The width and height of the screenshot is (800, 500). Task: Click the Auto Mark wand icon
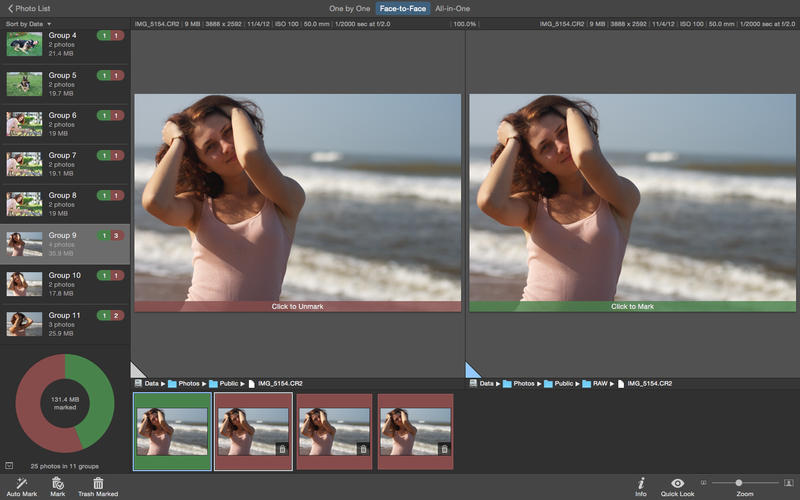pyautogui.click(x=22, y=482)
